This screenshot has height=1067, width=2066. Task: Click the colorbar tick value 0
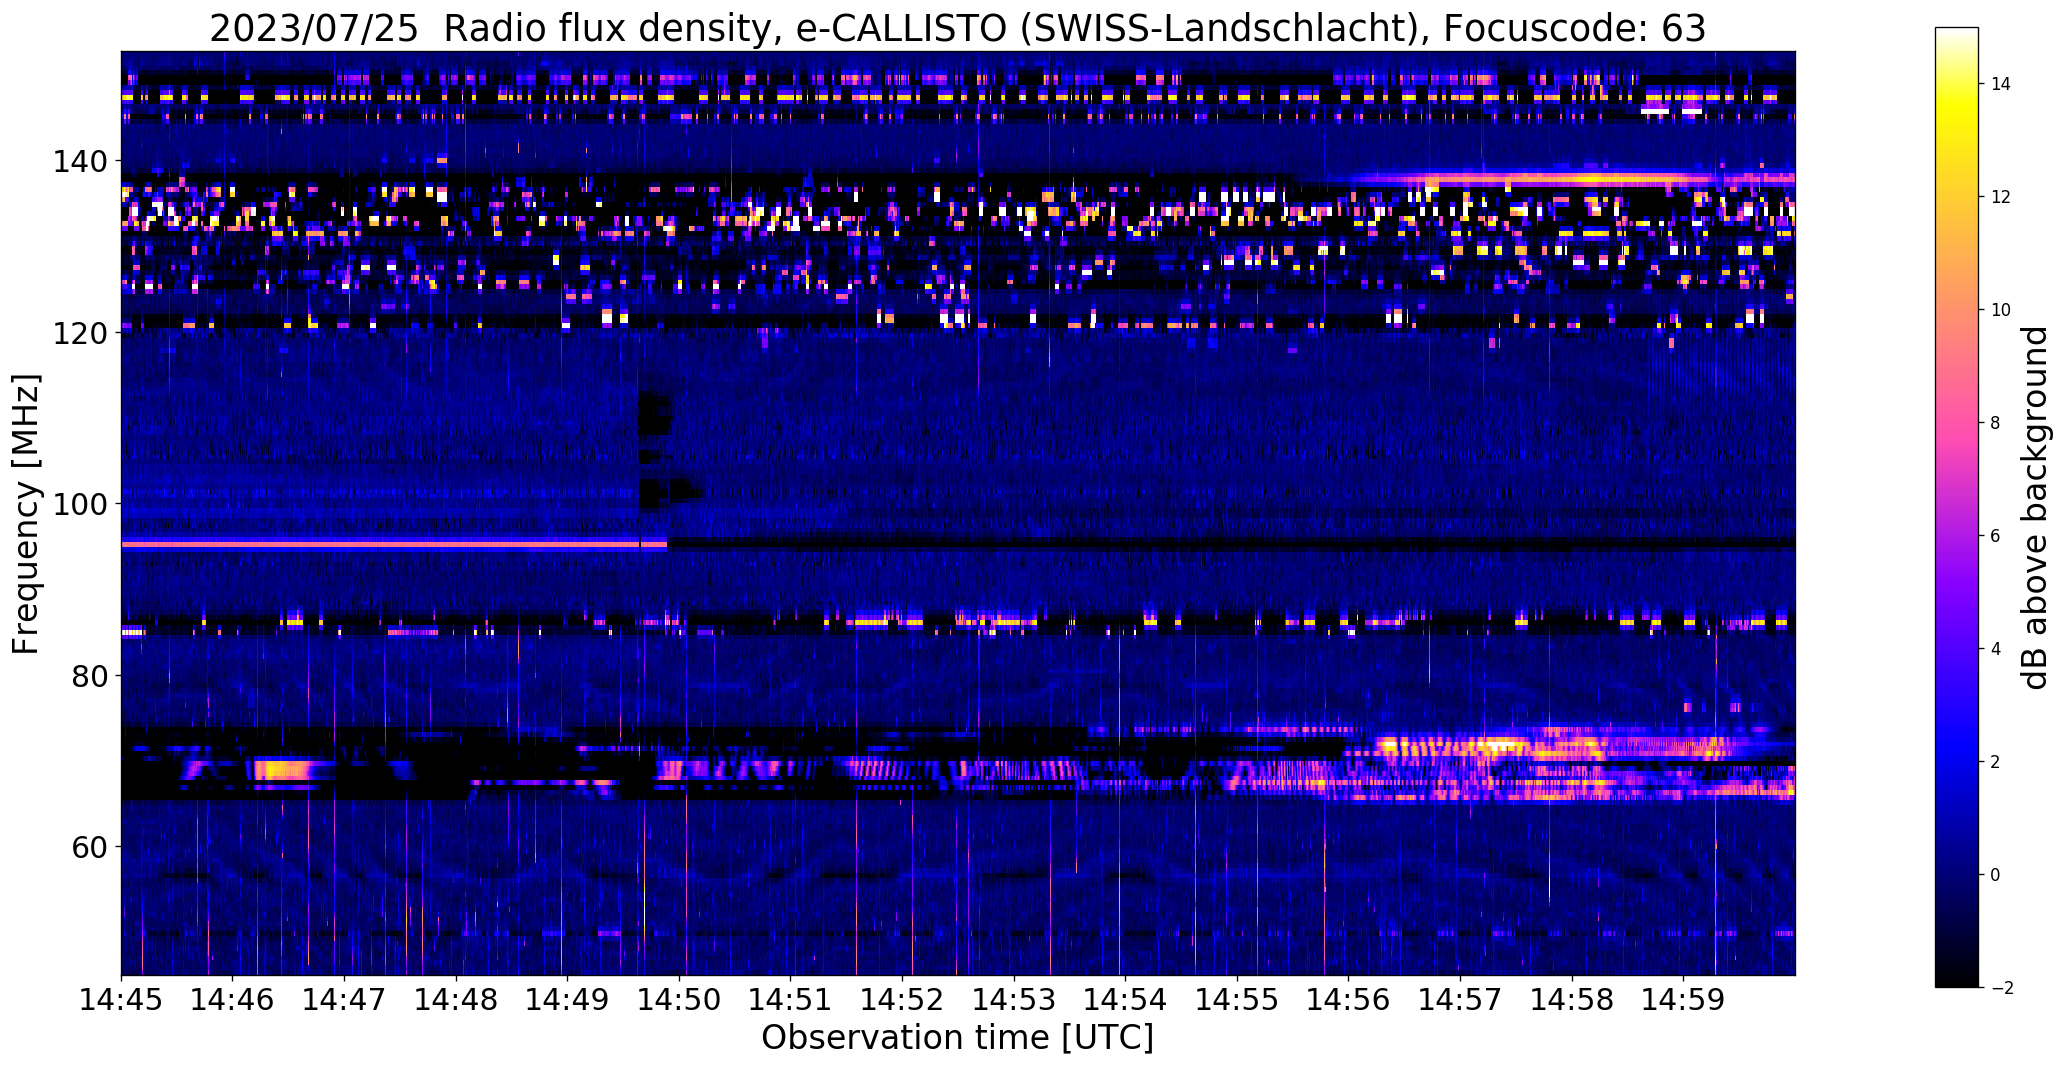click(x=1996, y=875)
